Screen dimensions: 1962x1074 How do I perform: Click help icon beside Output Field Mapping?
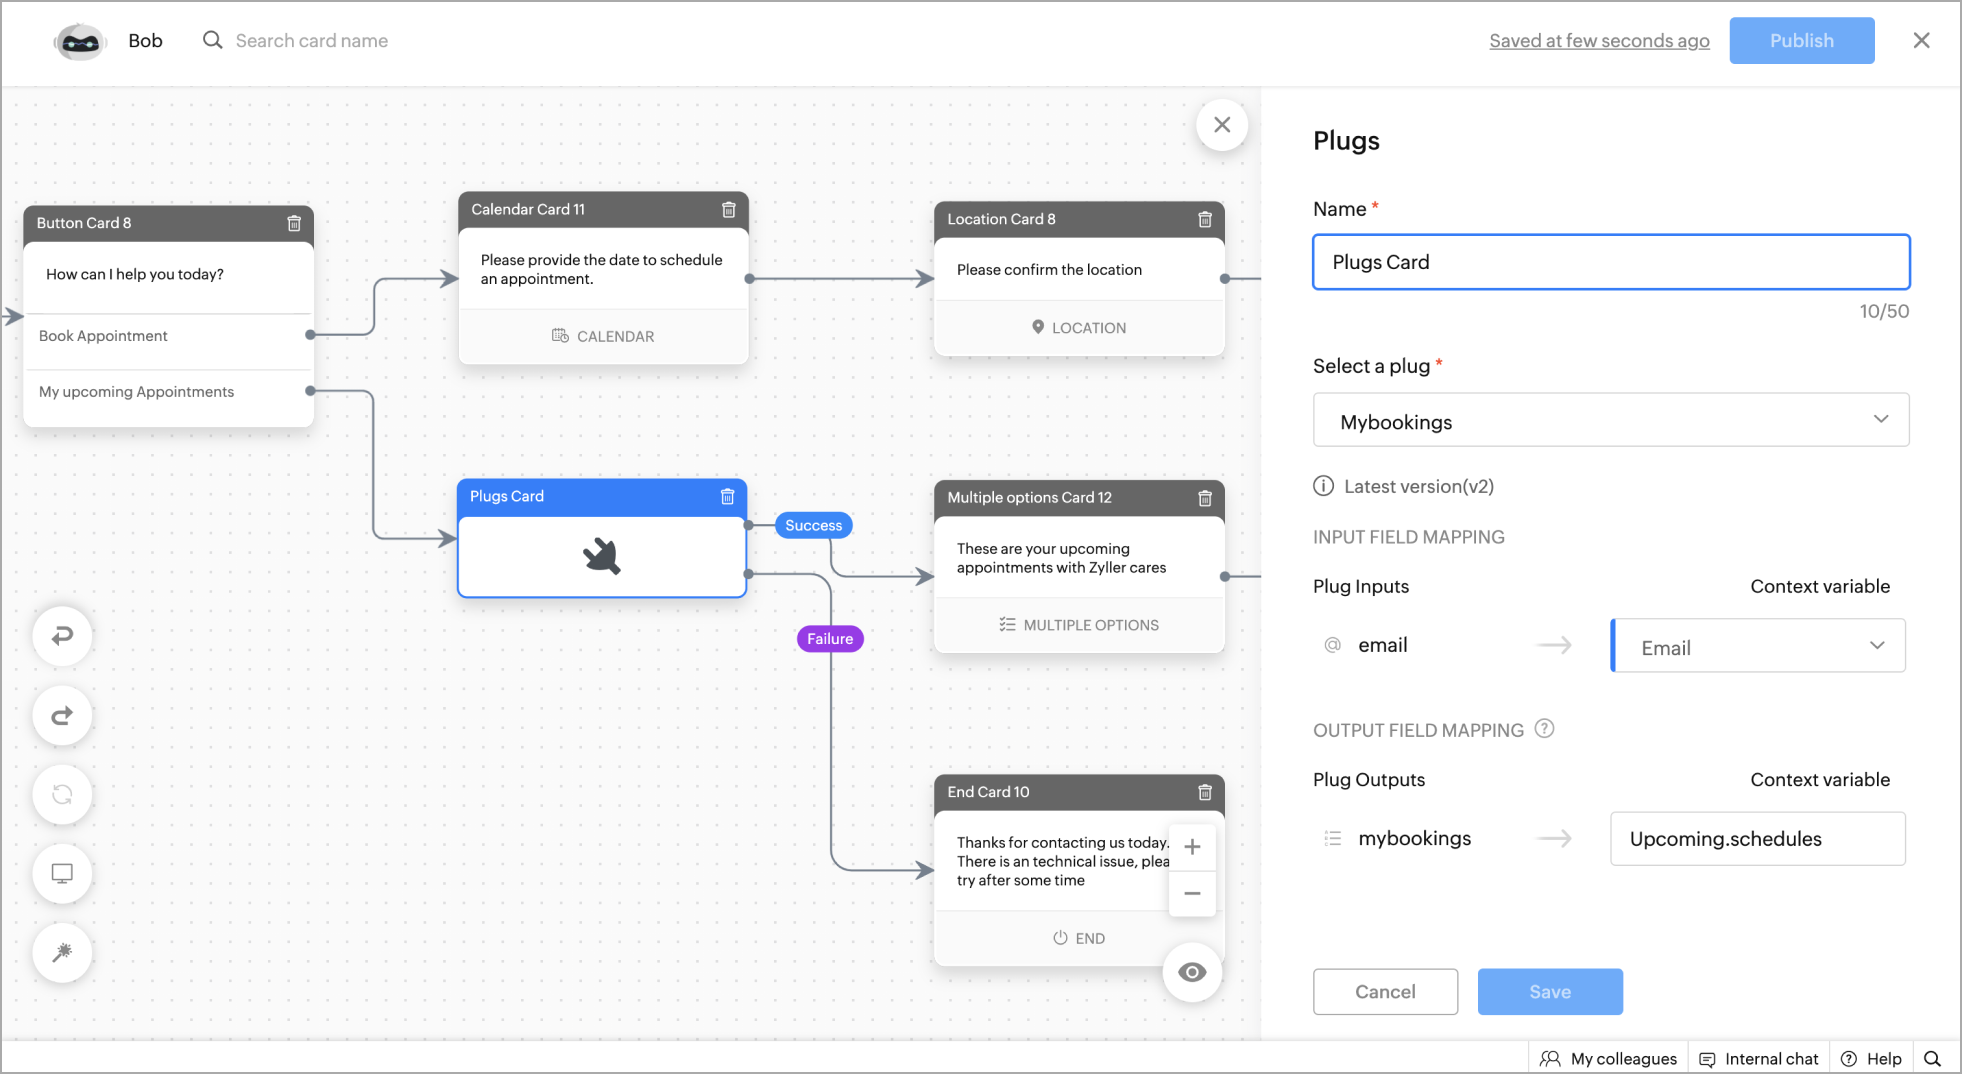pos(1544,729)
